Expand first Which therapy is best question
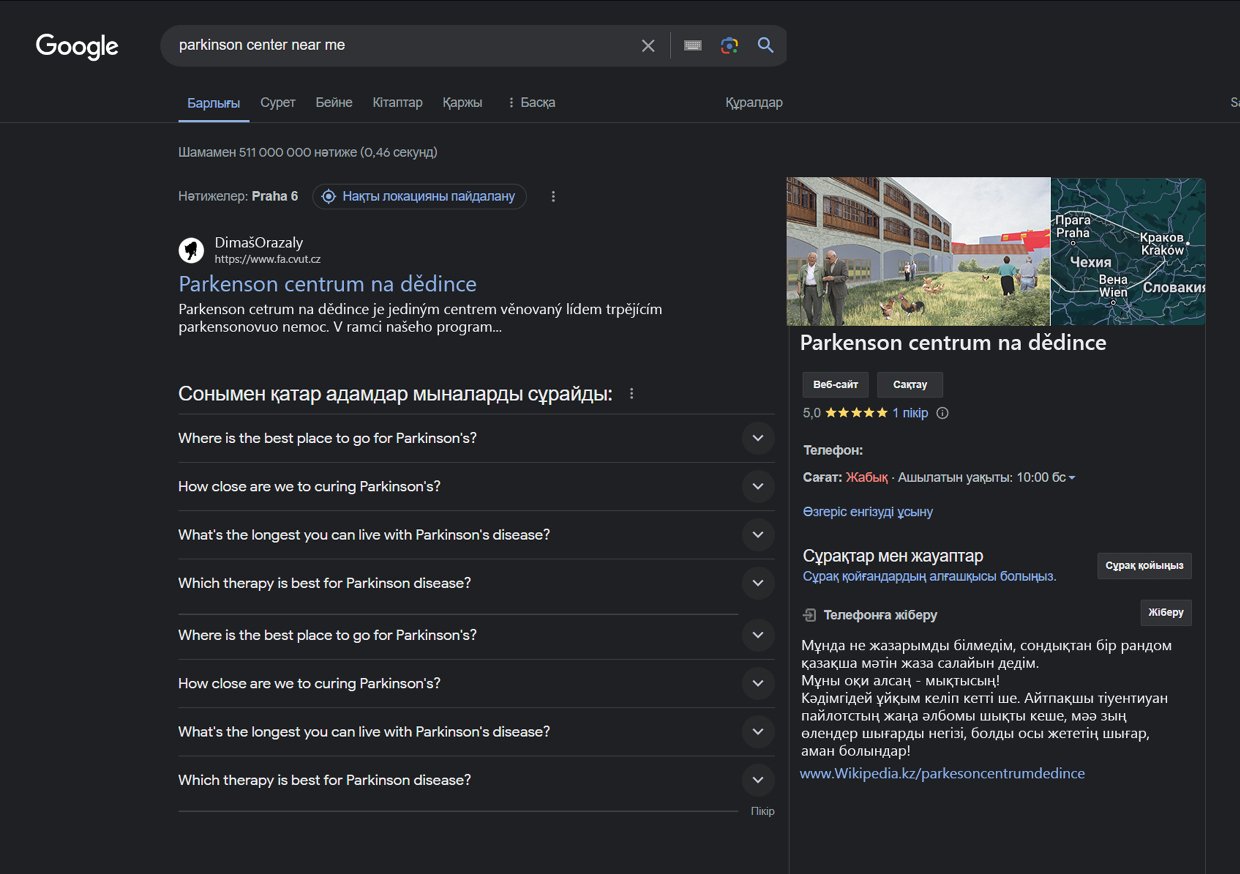 pos(476,583)
